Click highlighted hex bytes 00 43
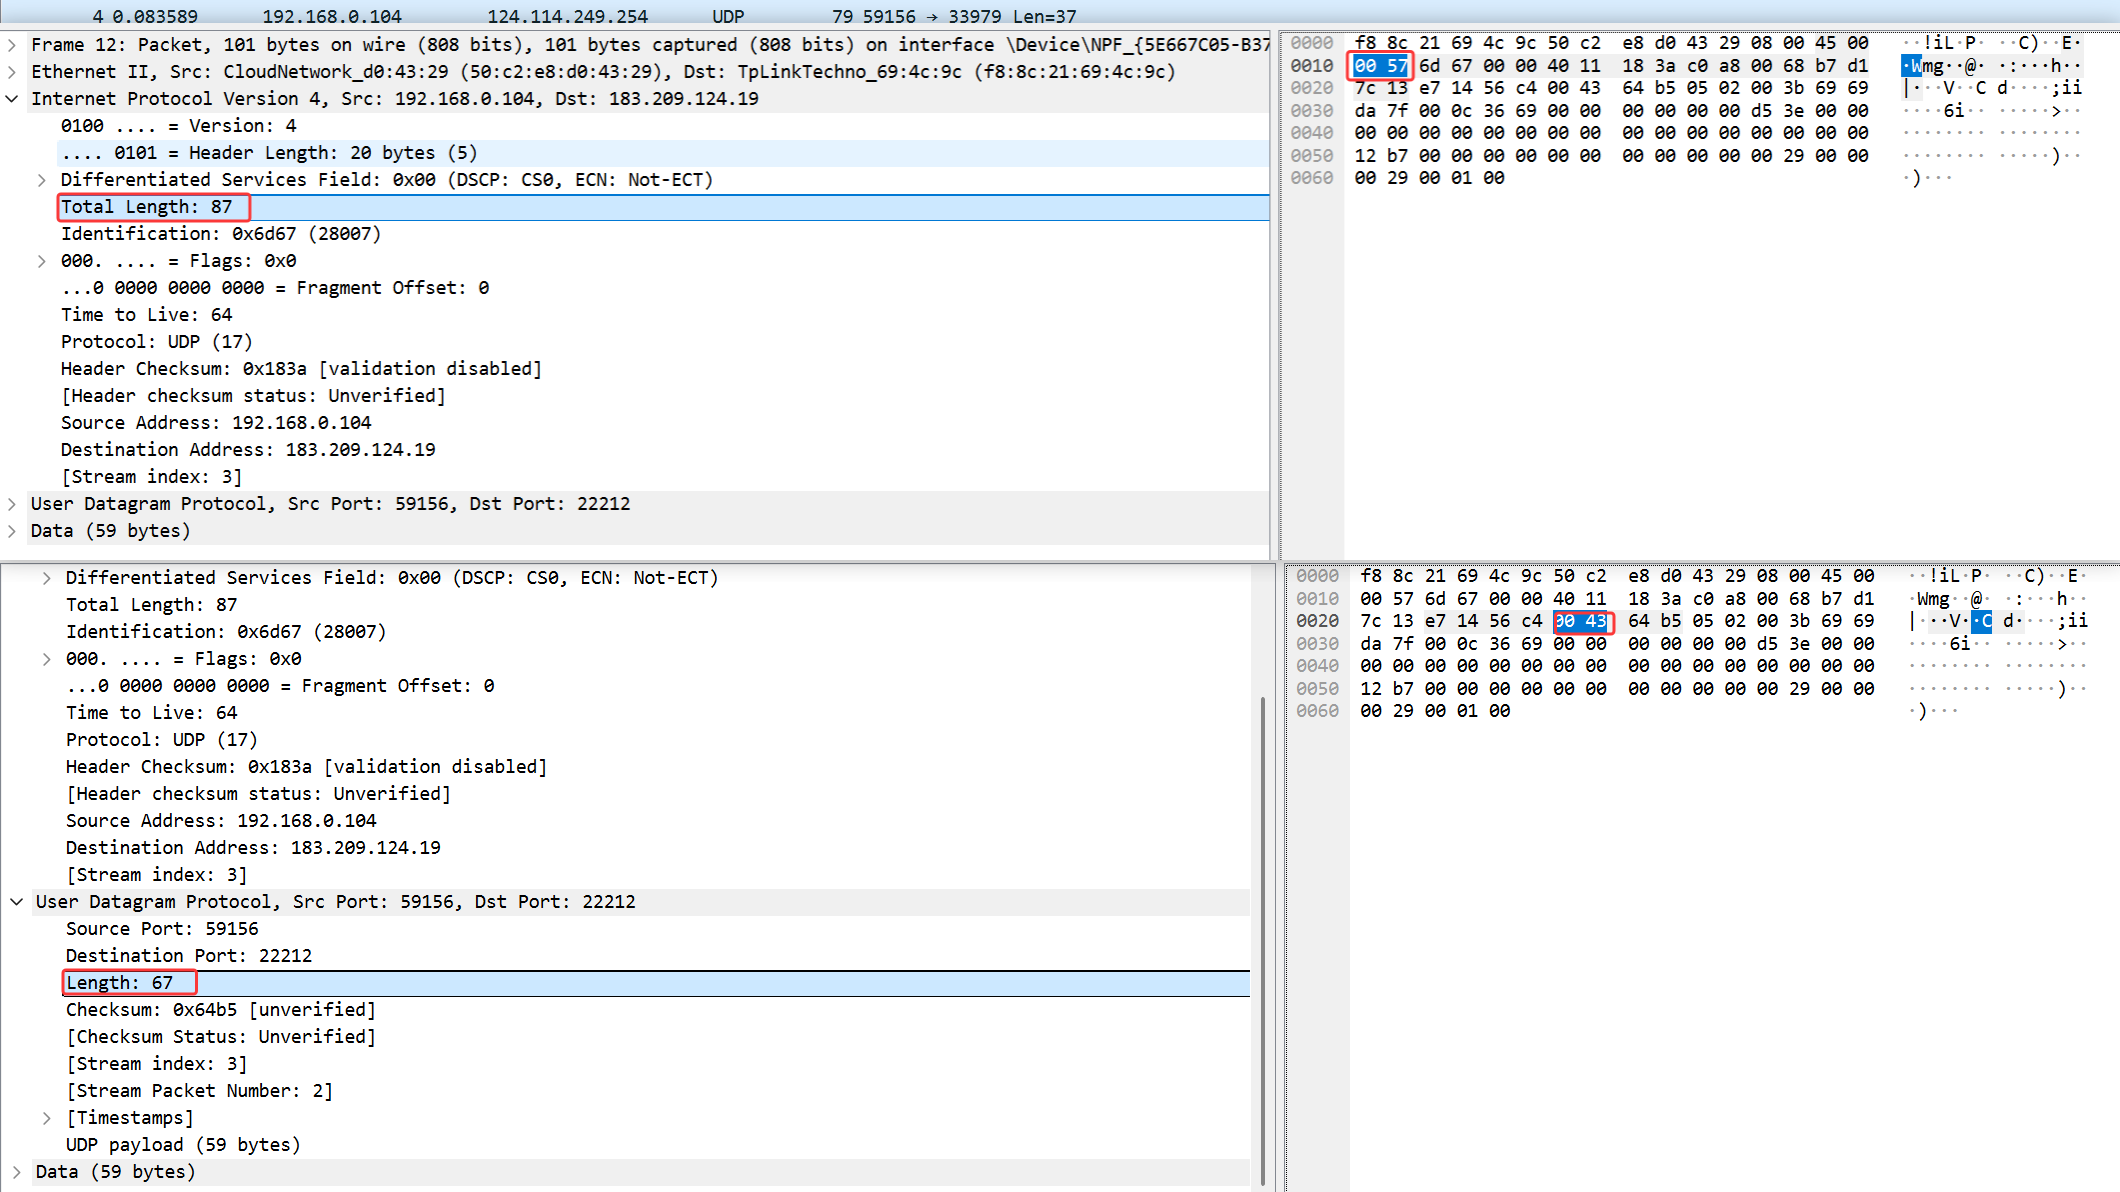Screen dimensions: 2120x1192 [1581, 621]
